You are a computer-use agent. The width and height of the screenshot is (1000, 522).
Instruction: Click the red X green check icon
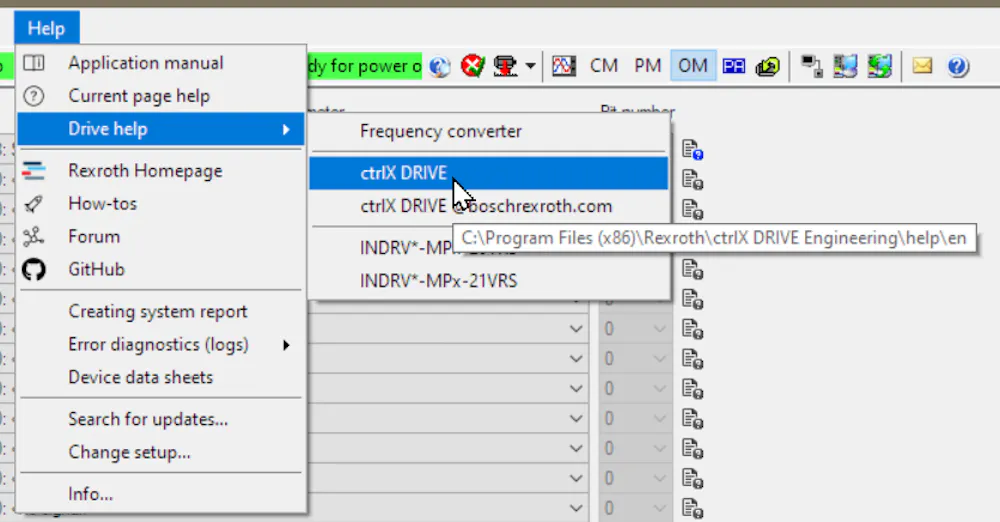(x=473, y=66)
